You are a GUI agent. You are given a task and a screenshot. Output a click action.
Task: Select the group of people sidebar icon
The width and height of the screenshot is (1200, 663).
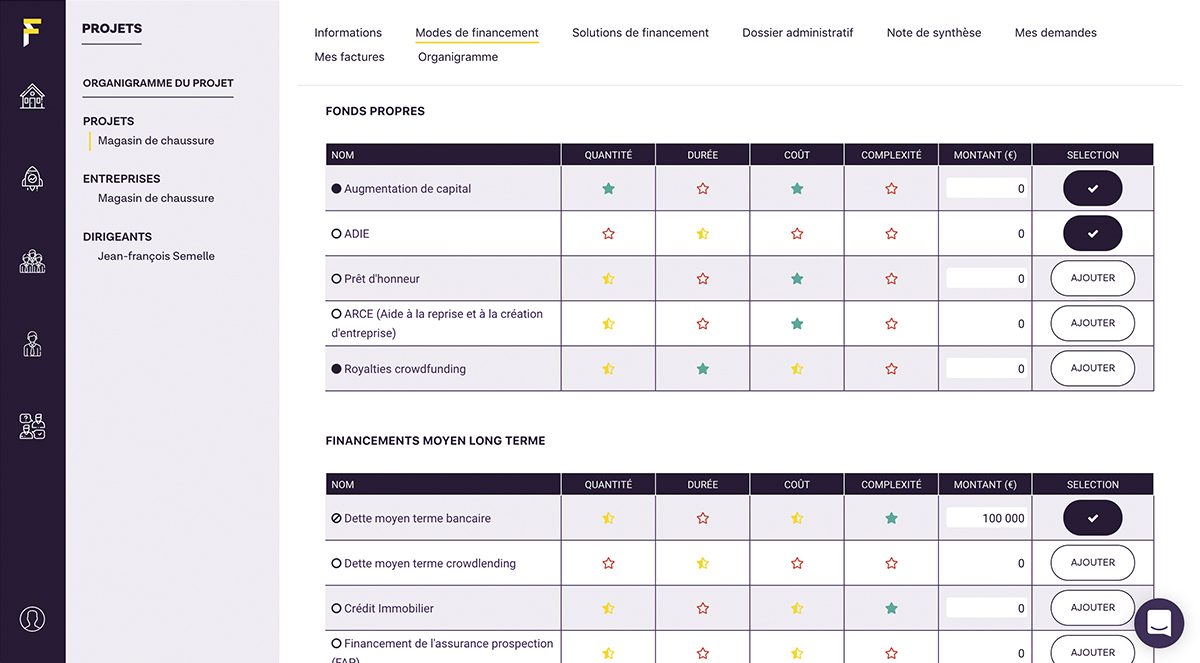point(33,261)
